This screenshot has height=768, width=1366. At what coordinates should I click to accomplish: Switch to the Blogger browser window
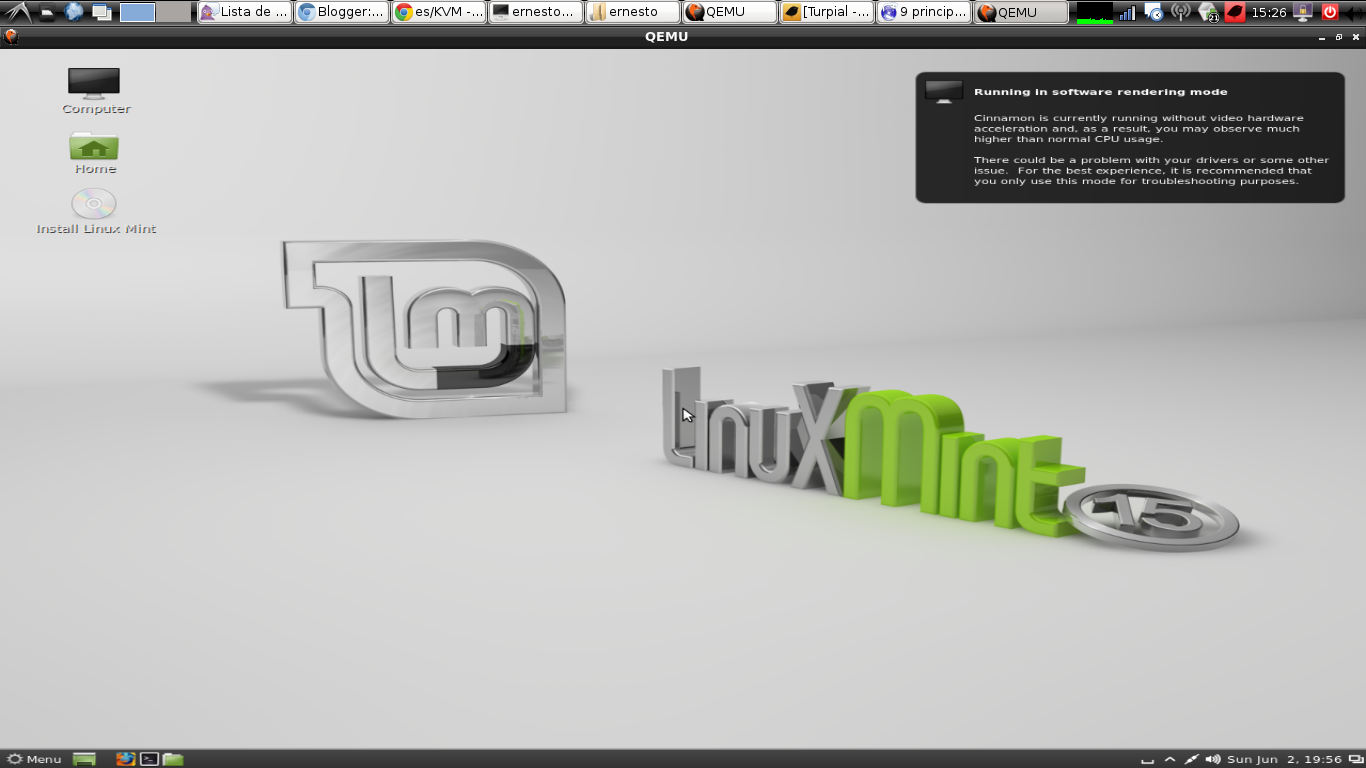coord(342,12)
